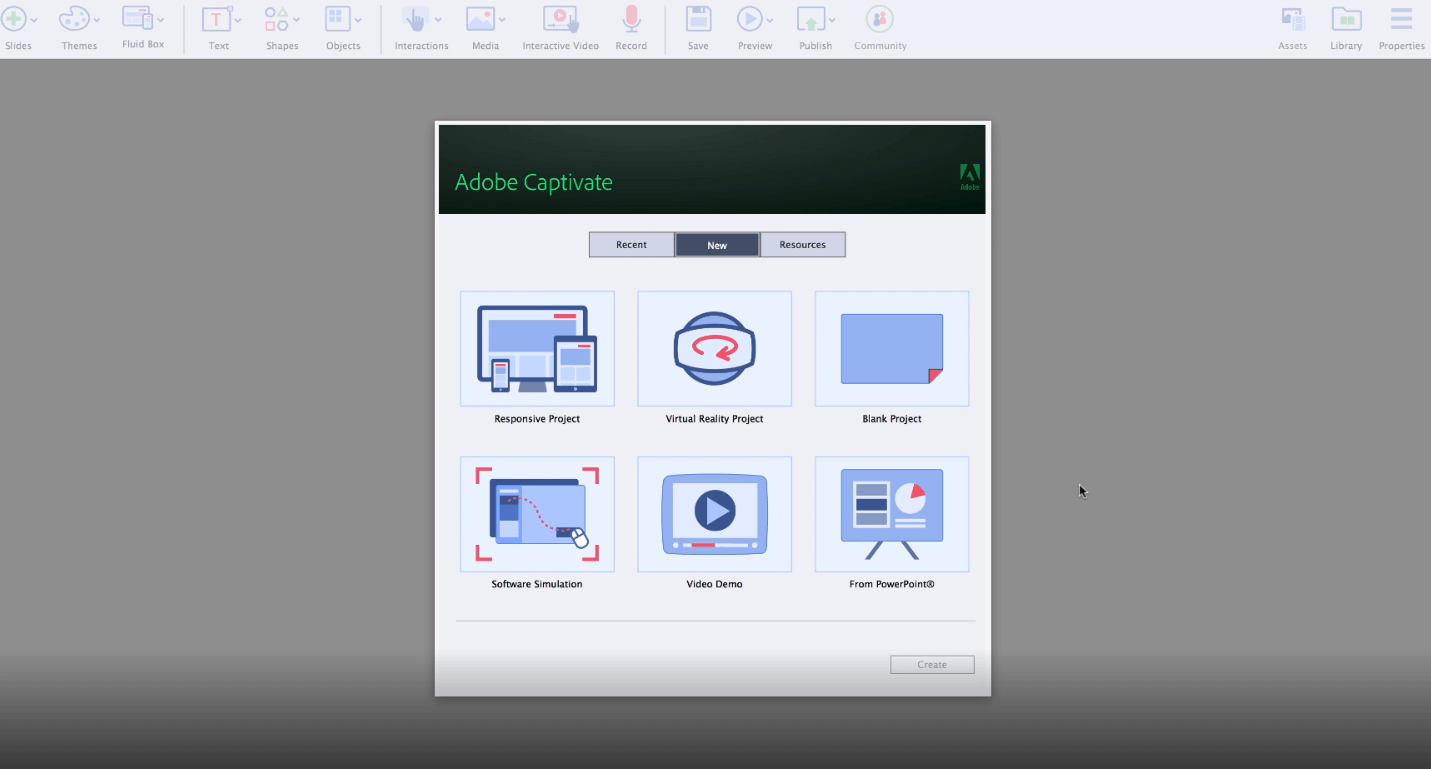Expand the Interactions dropdown arrow
This screenshot has height=769, width=1431.
pyautogui.click(x=438, y=20)
